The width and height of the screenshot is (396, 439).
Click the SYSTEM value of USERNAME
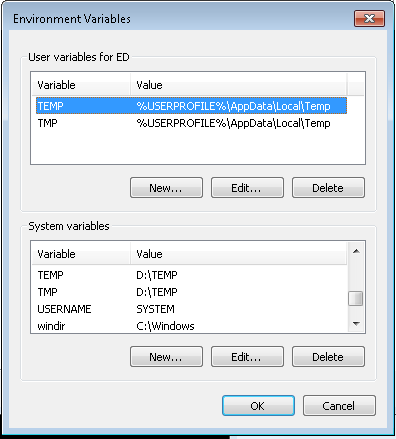[155, 309]
